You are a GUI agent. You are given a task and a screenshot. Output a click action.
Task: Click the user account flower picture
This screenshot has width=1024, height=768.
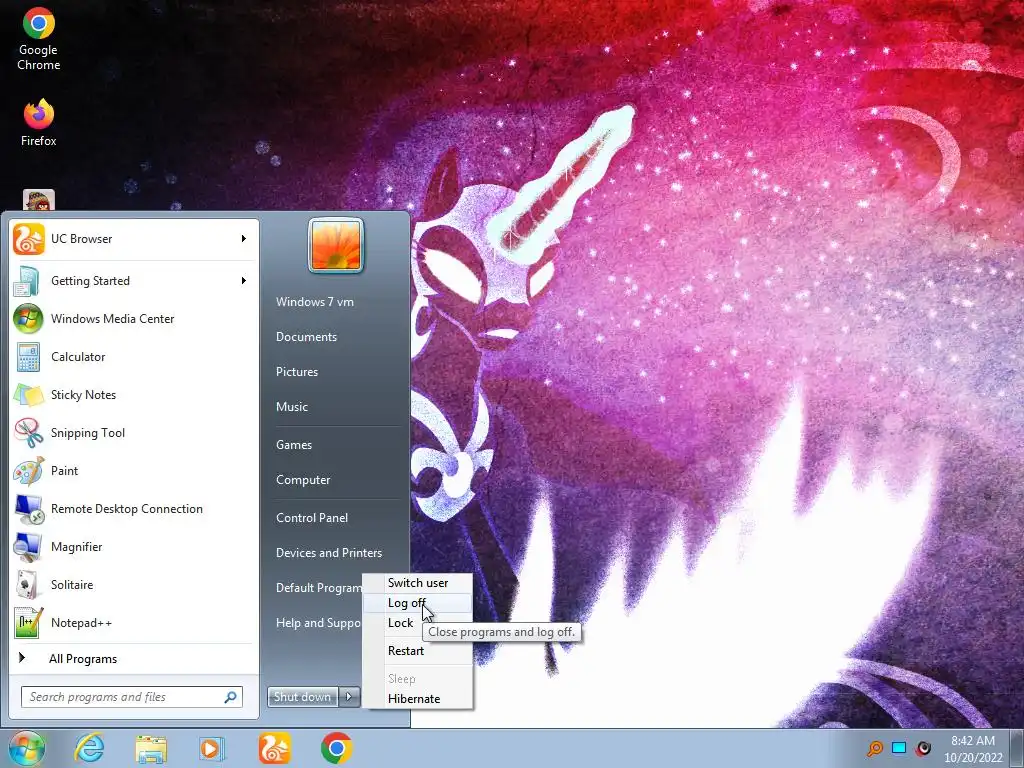click(x=336, y=246)
